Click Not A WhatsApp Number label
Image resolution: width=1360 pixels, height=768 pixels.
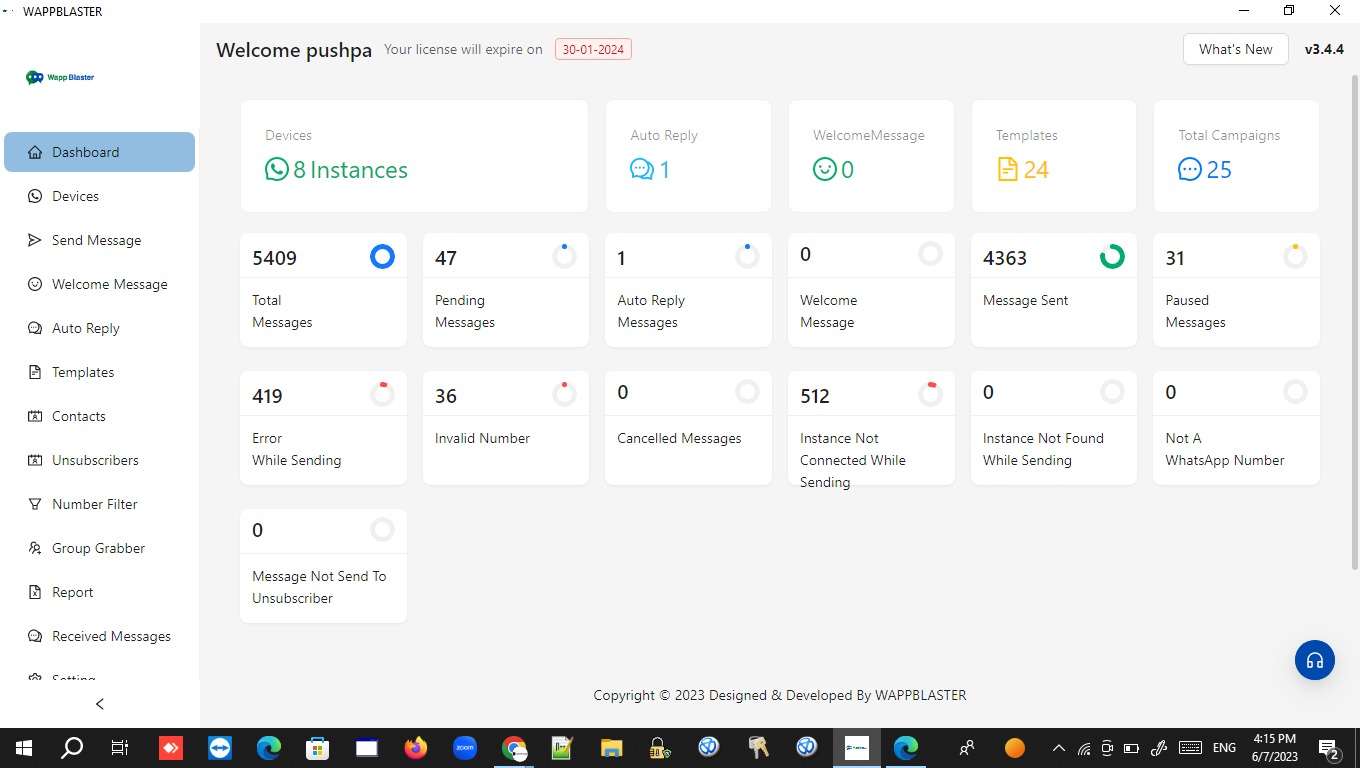point(1225,449)
